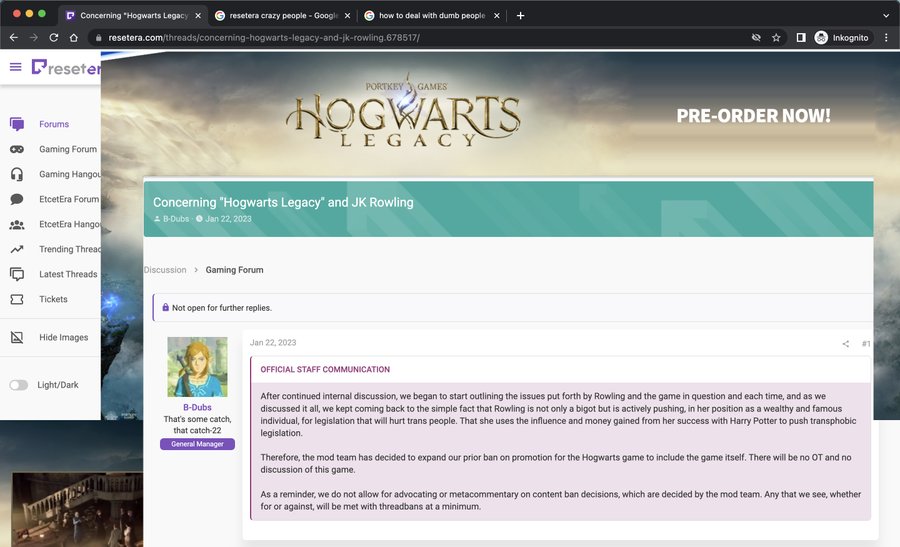
Task: Click the Jan 22, 2023 timestamp on the post
Action: 273,343
